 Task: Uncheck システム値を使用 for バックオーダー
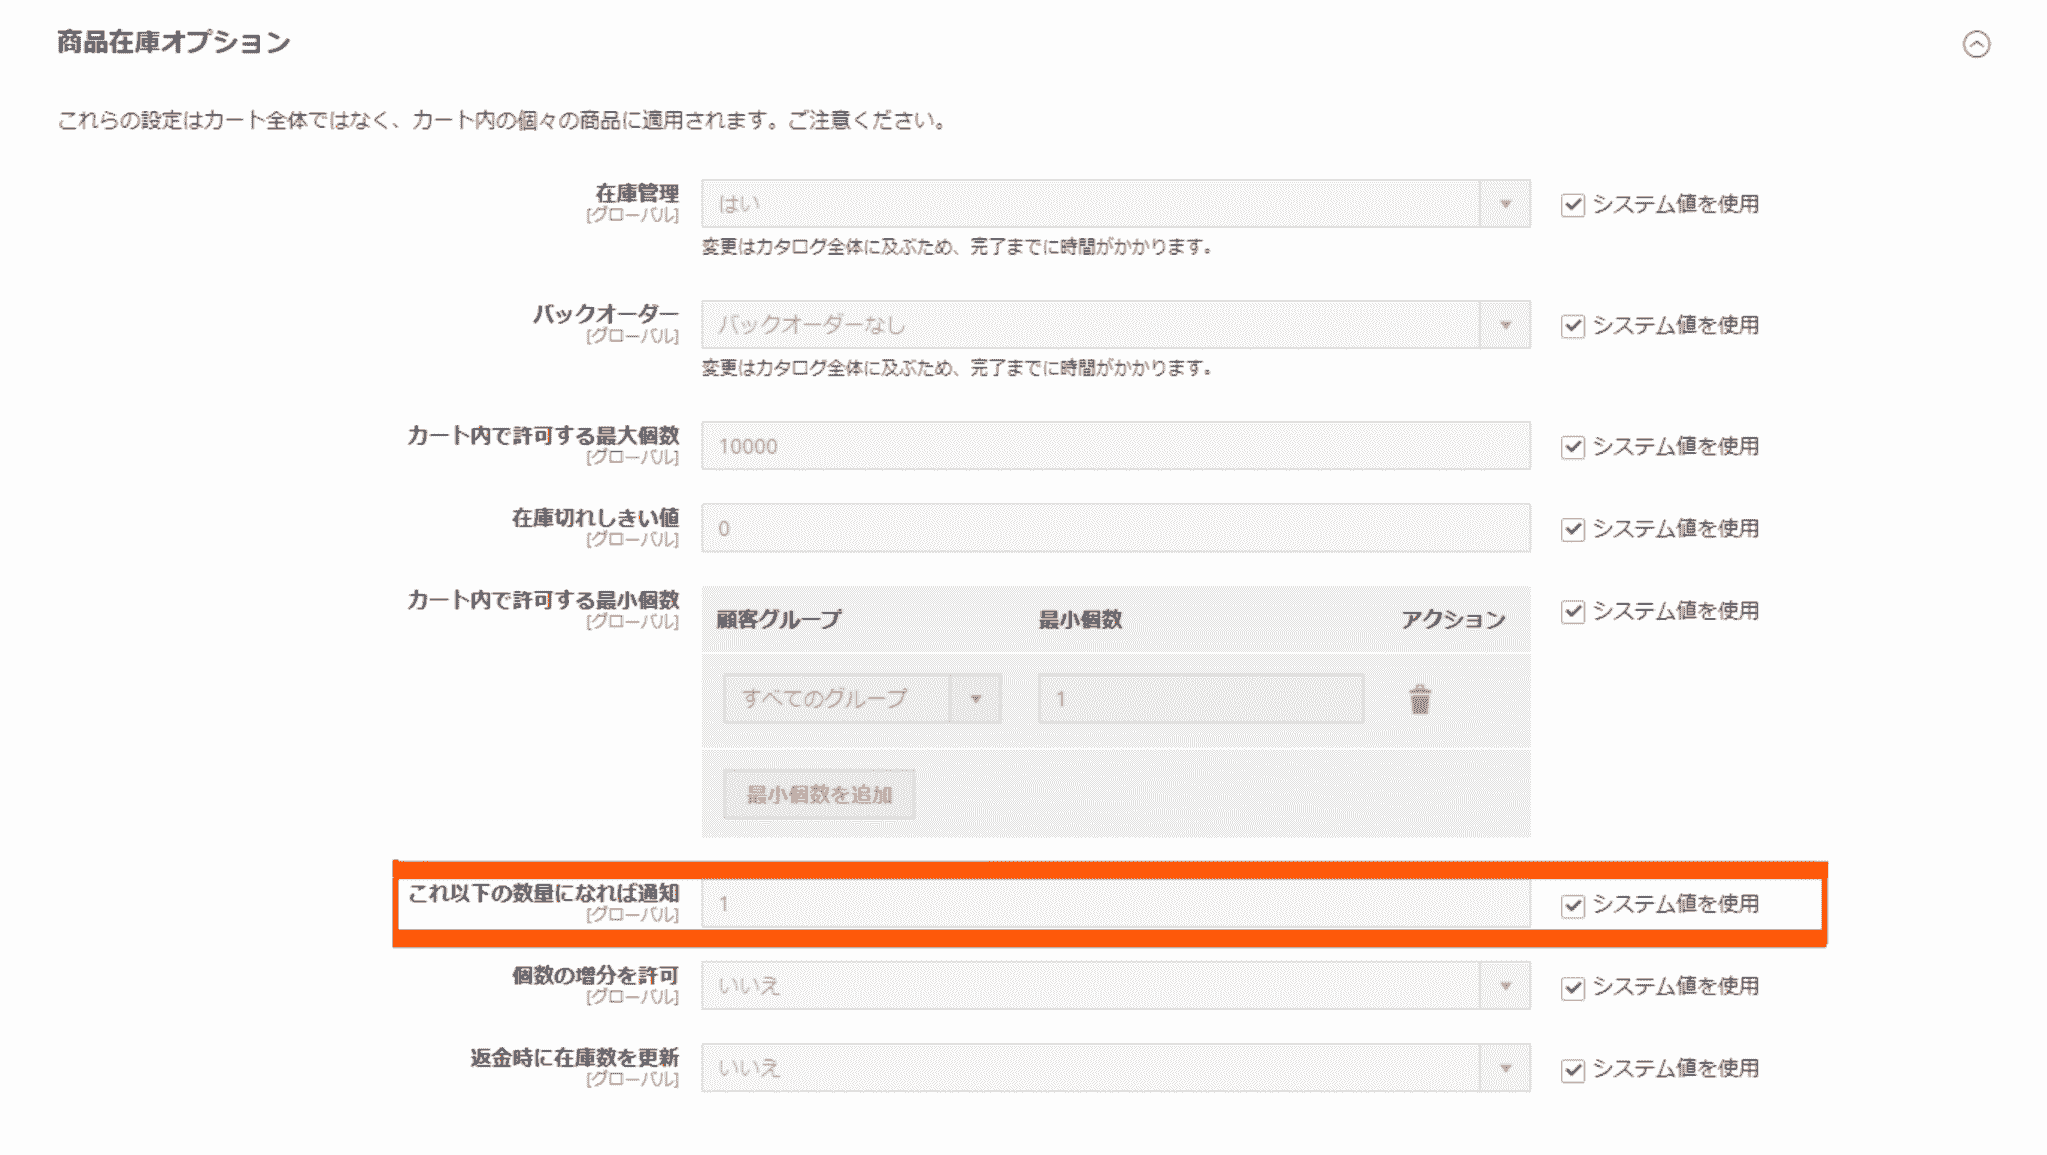(x=1572, y=325)
